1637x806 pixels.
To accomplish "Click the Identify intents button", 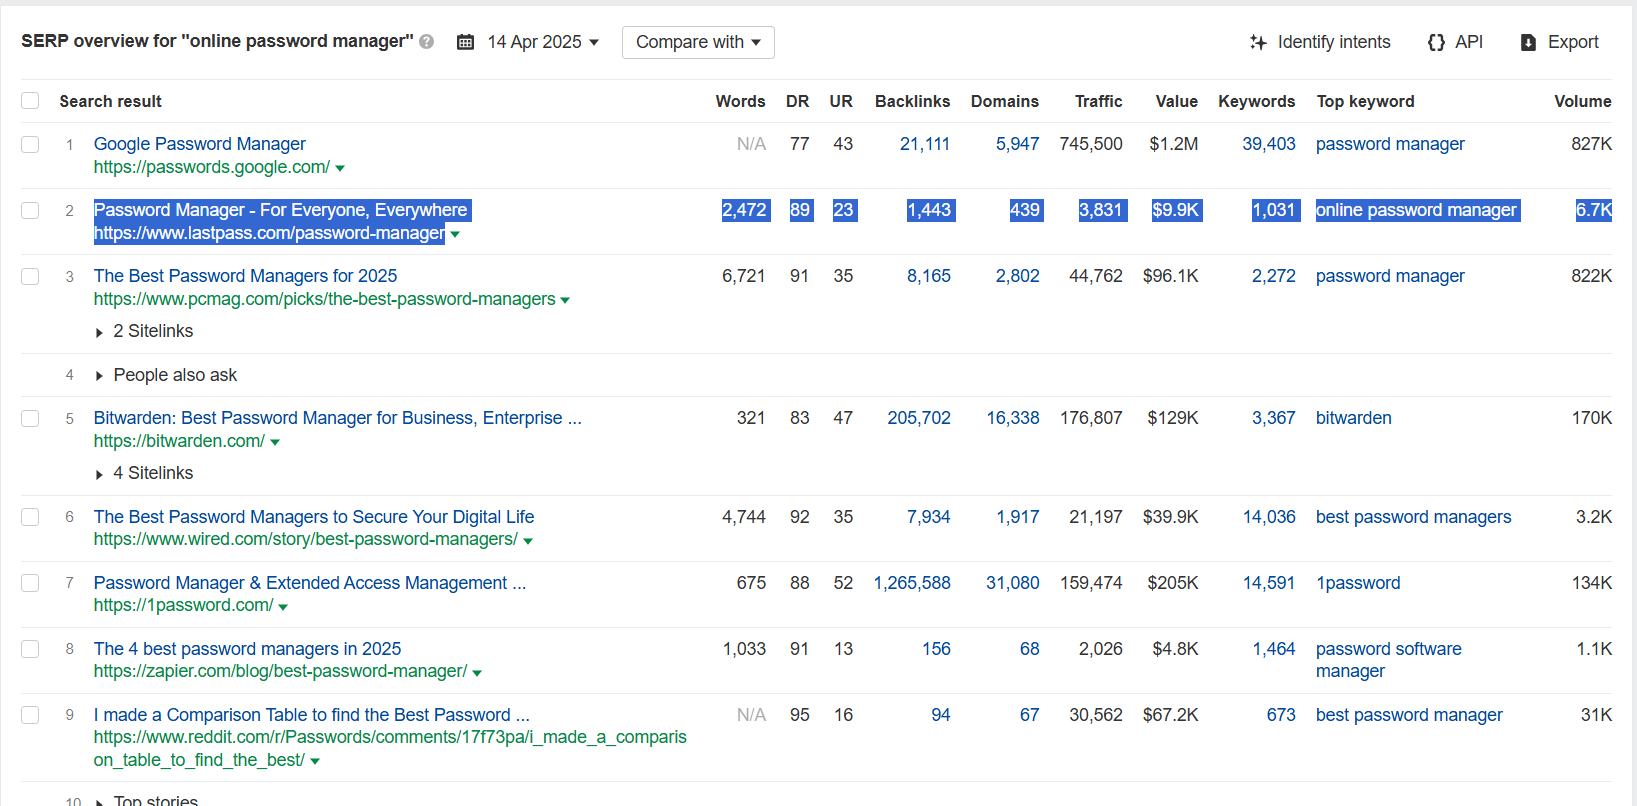I will (x=1320, y=42).
